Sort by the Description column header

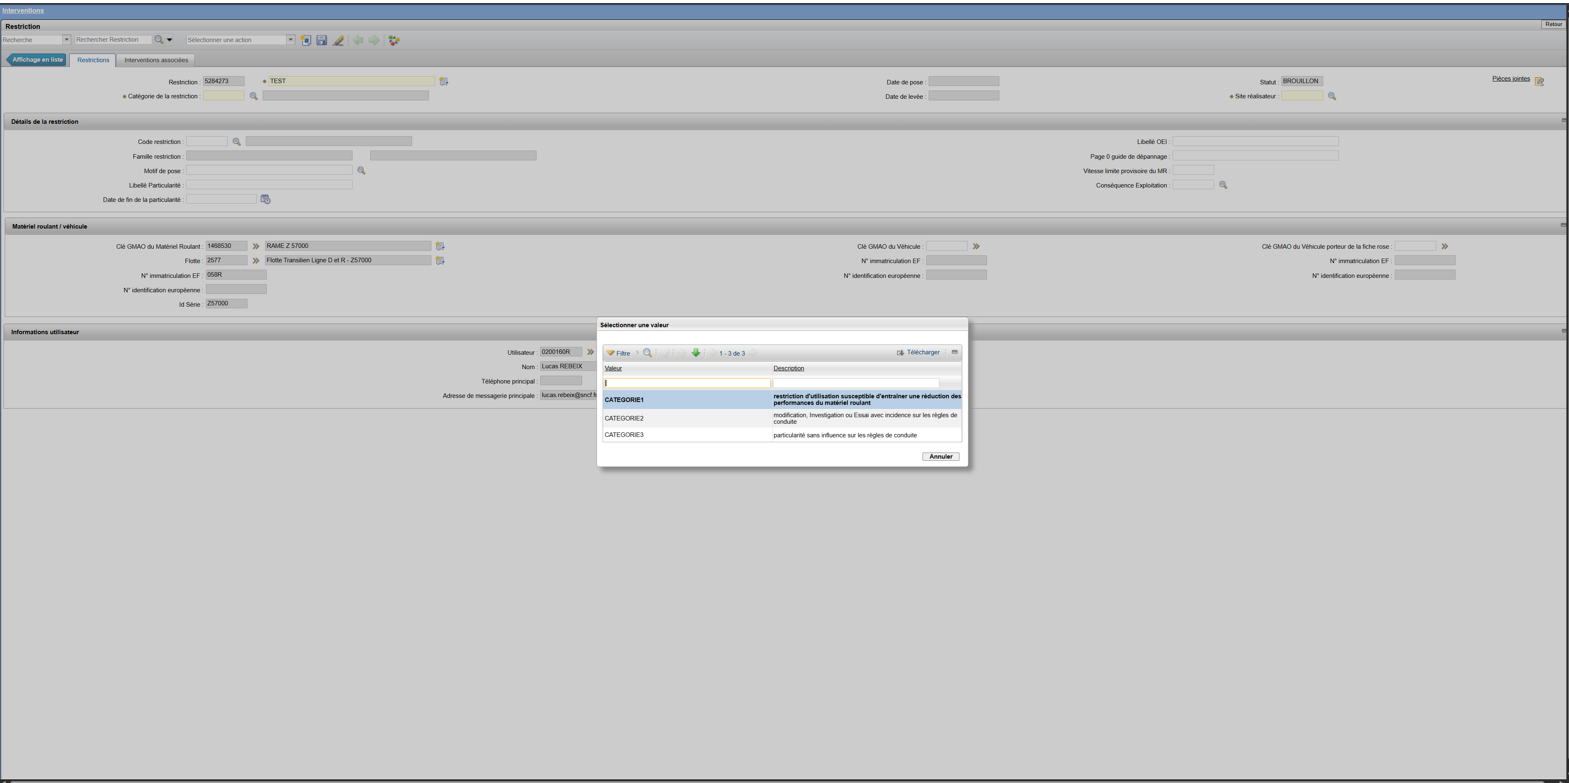tap(788, 368)
